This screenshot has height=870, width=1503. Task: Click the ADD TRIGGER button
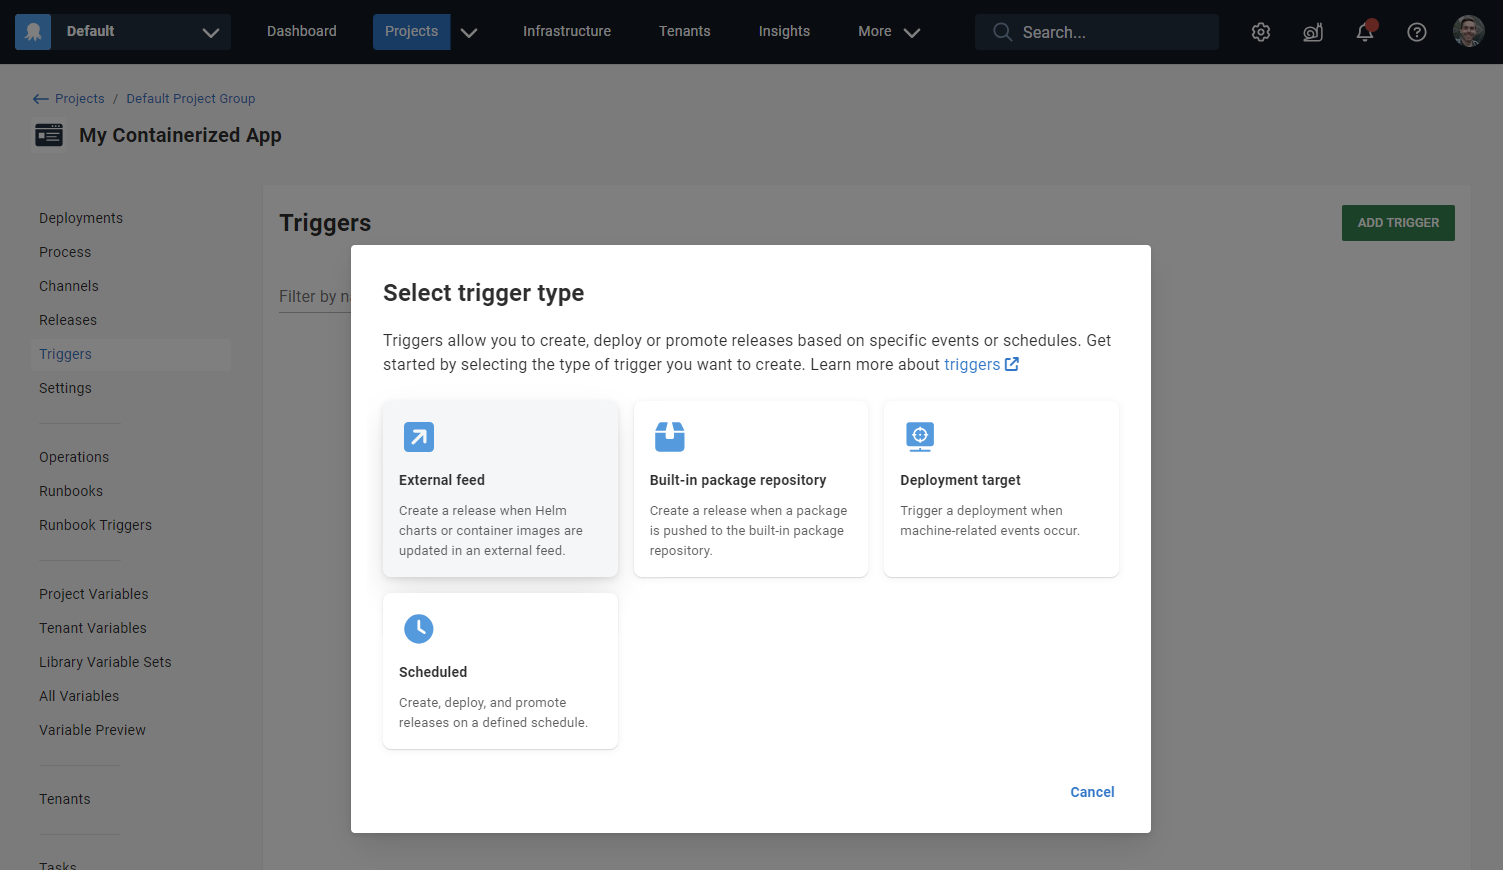tap(1397, 222)
